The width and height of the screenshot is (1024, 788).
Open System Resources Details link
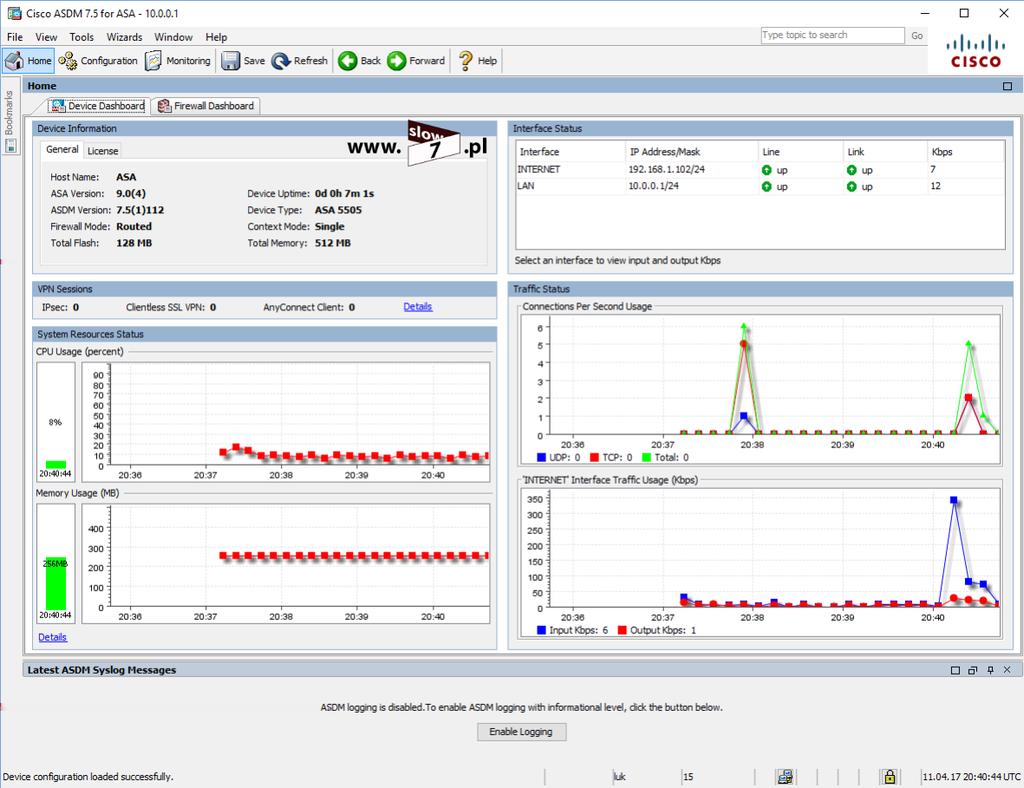[x=52, y=637]
